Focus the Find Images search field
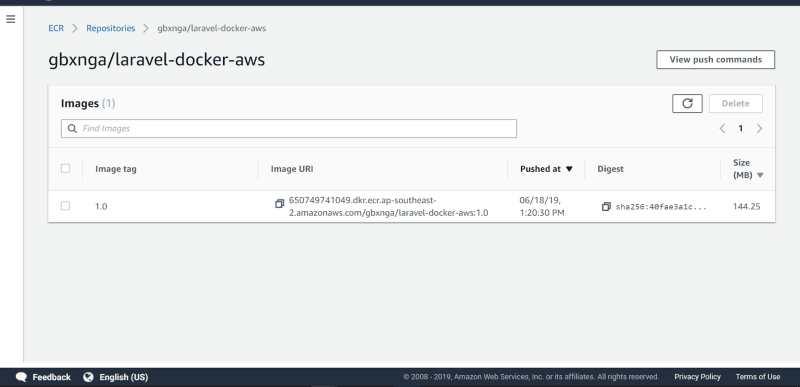The width and height of the screenshot is (800, 387). (x=289, y=128)
